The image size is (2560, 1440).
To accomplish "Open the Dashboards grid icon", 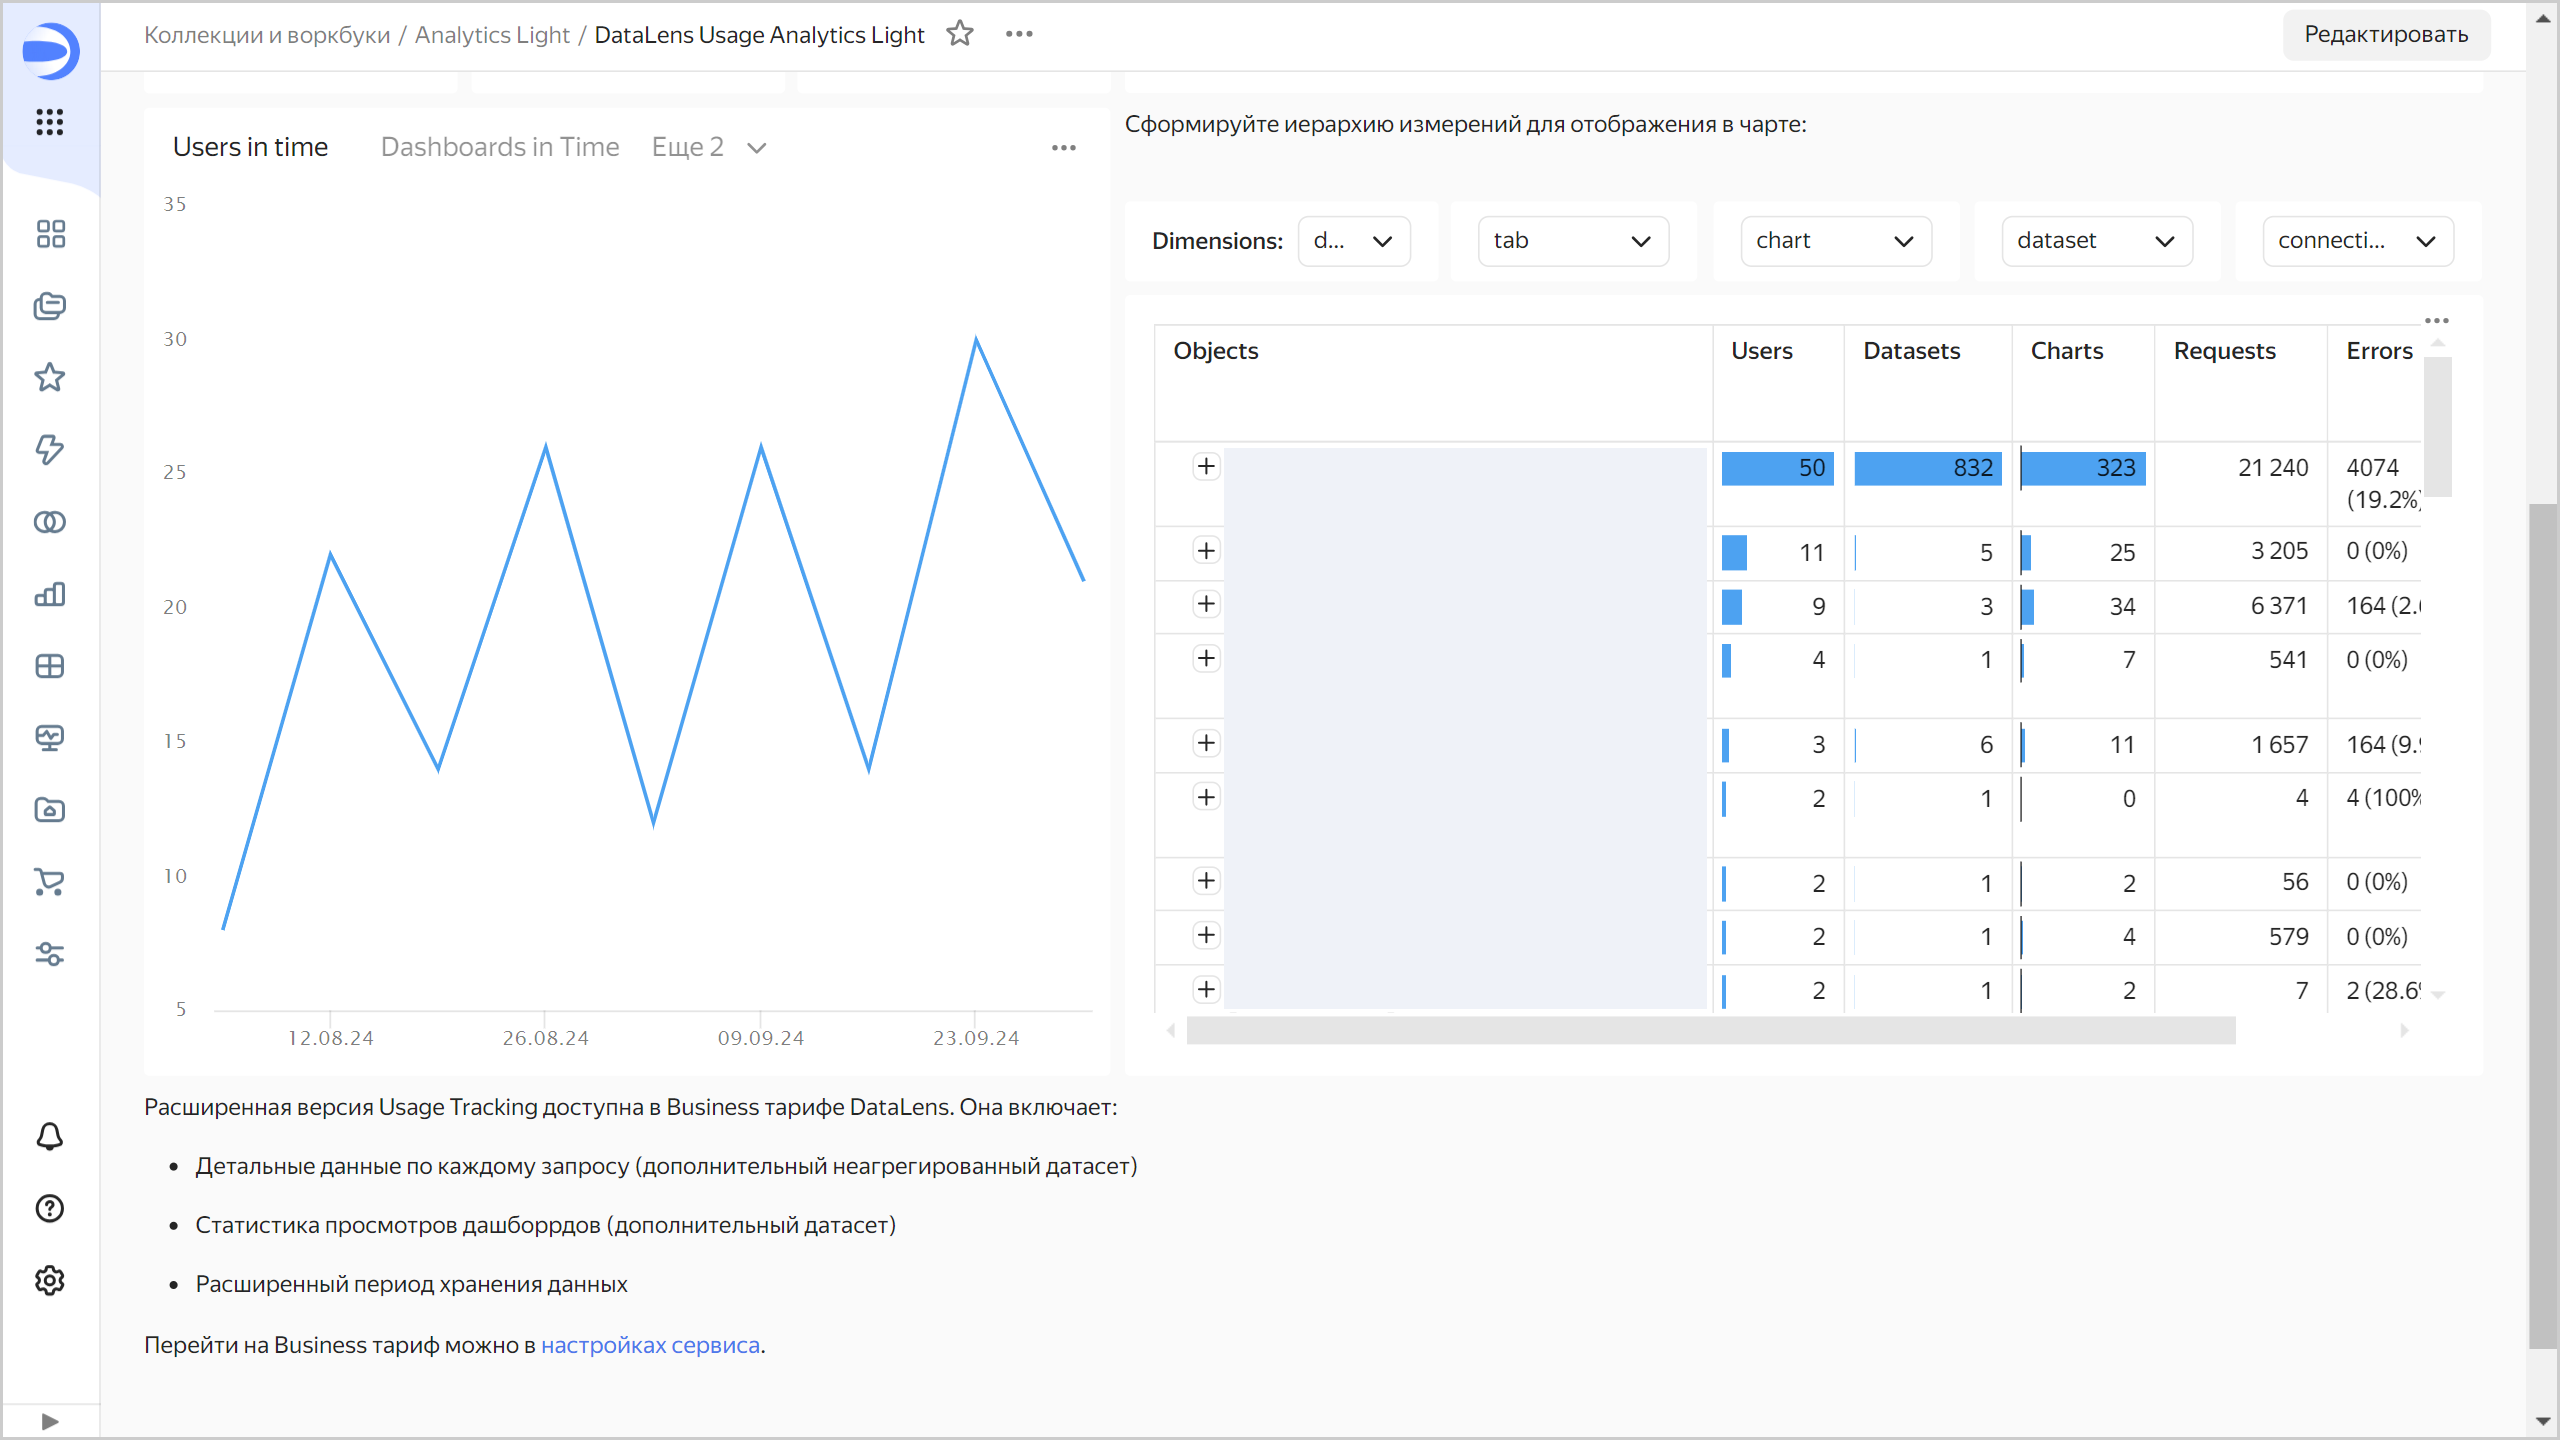I will pyautogui.click(x=49, y=234).
